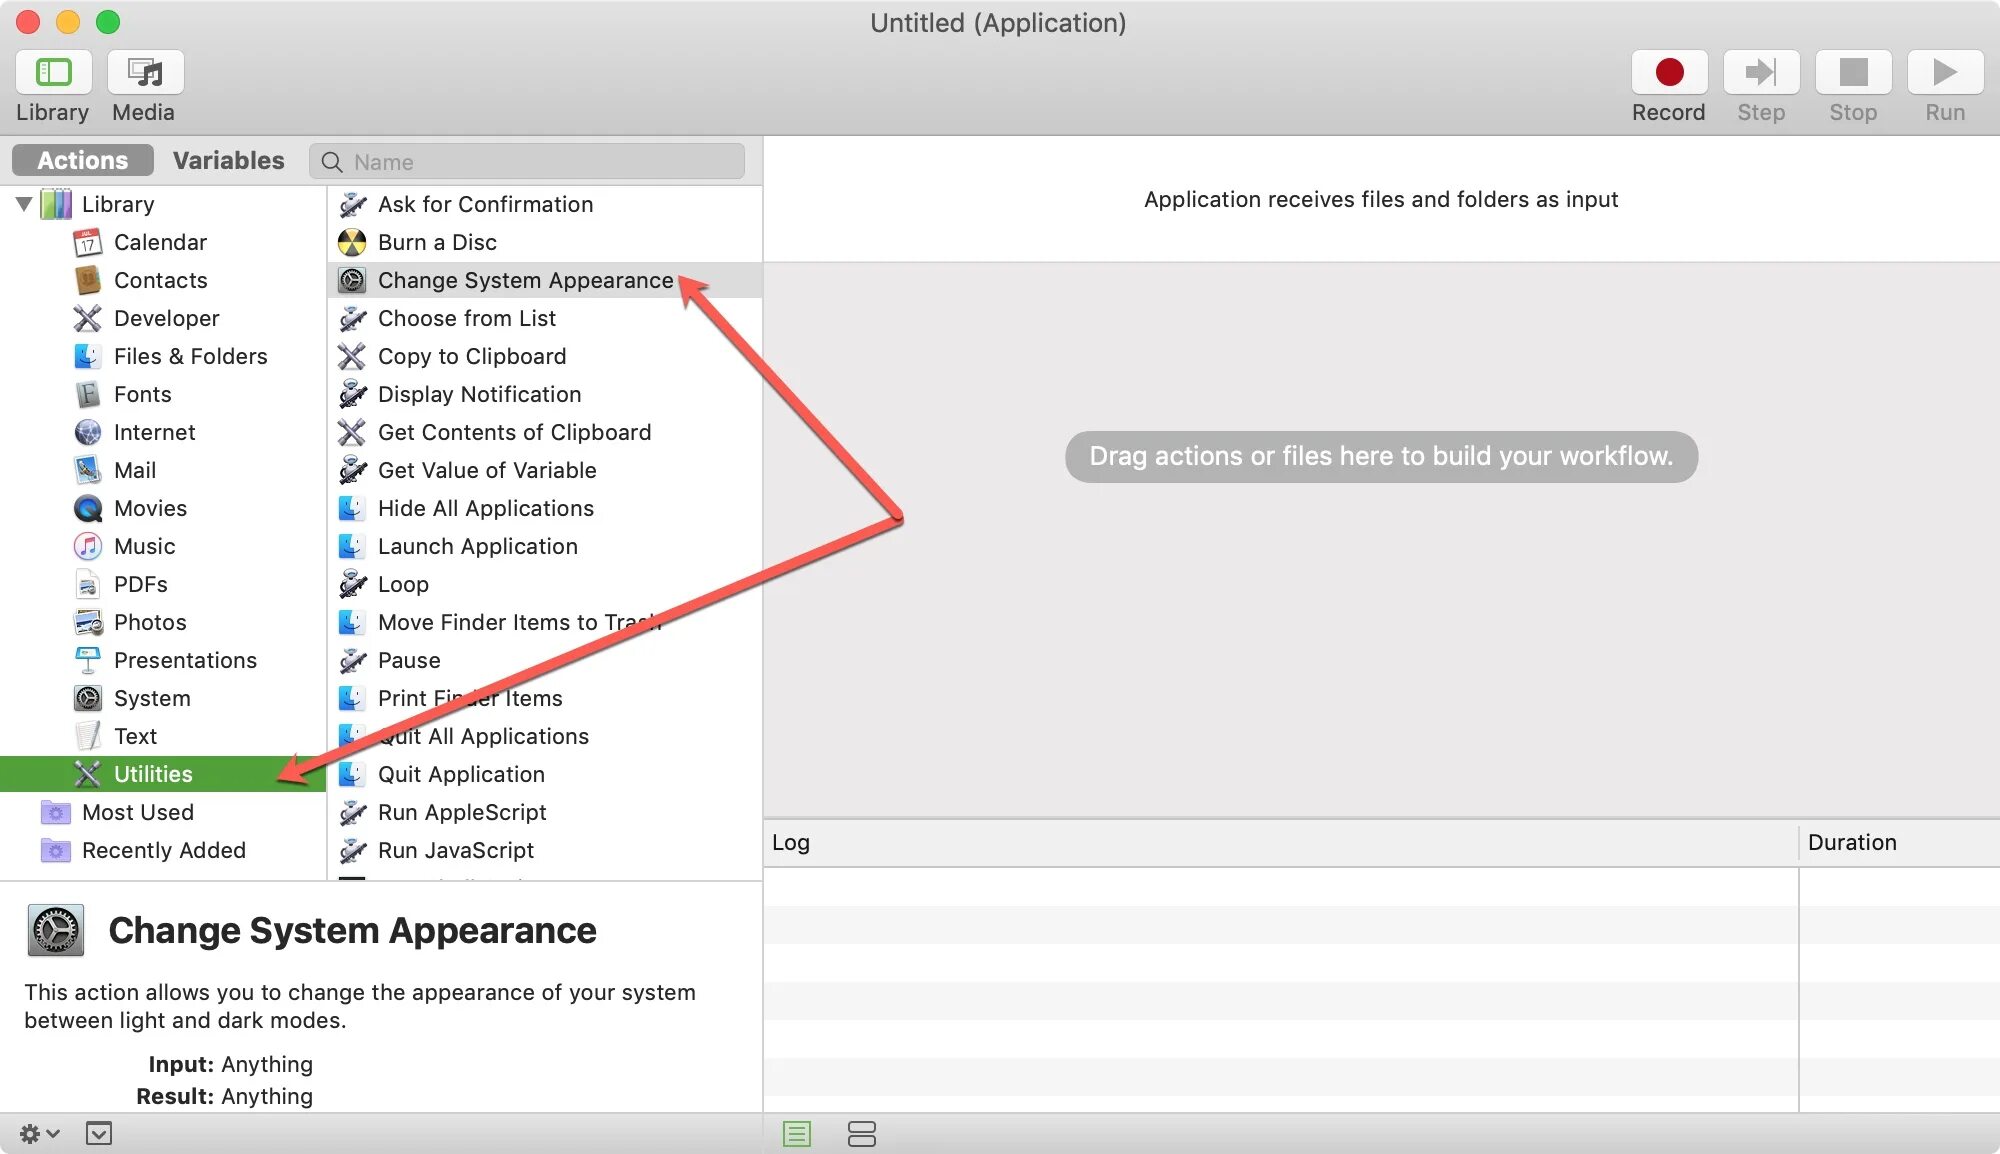Screen dimensions: 2000x1154
Task: Open the gear action menu dropdown
Action: point(39,1133)
